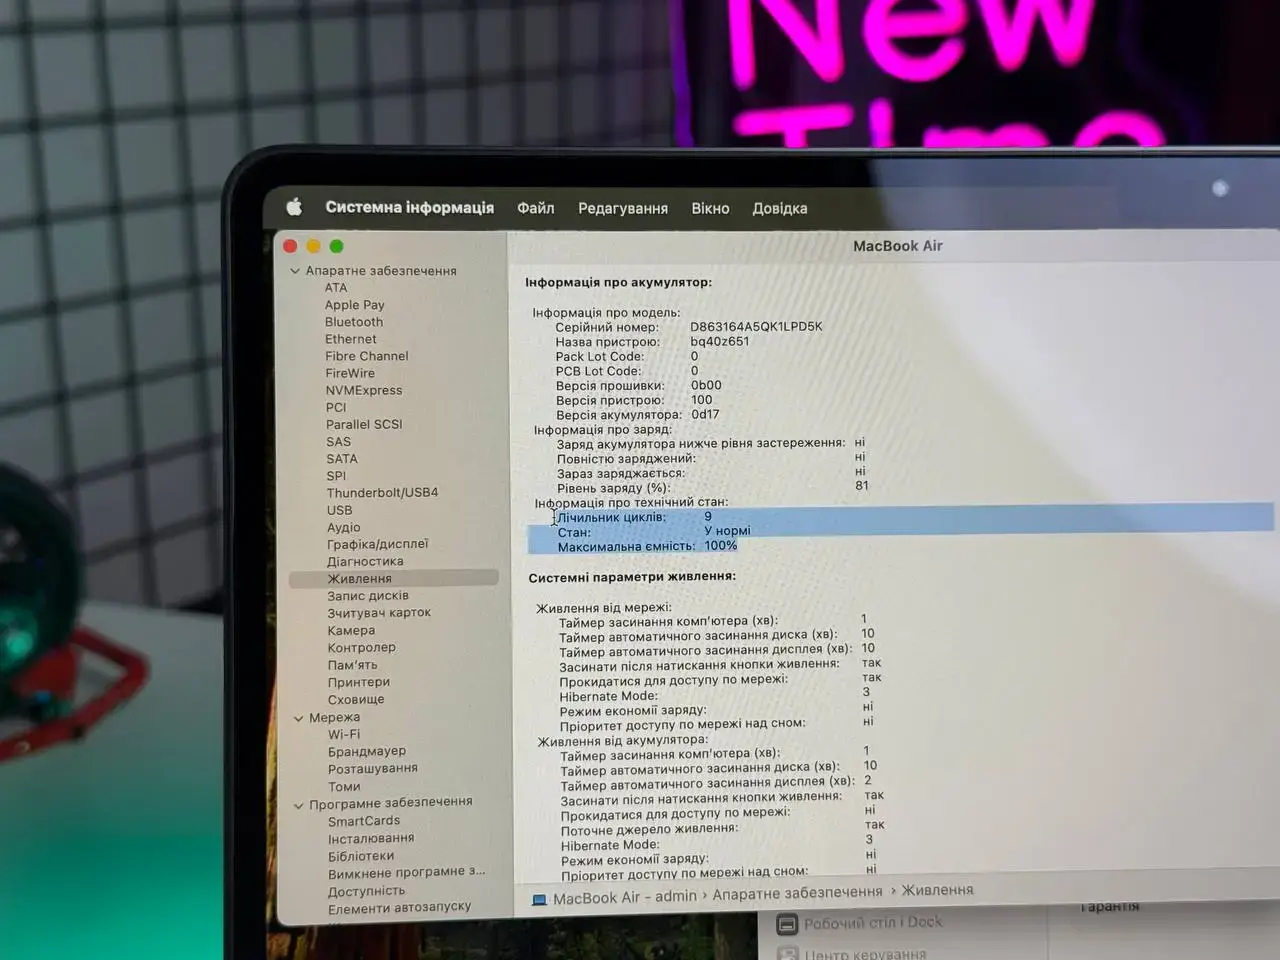1280x960 pixels.
Task: Click the serial number D863164A5QK1LPD5K
Action: [x=756, y=327]
